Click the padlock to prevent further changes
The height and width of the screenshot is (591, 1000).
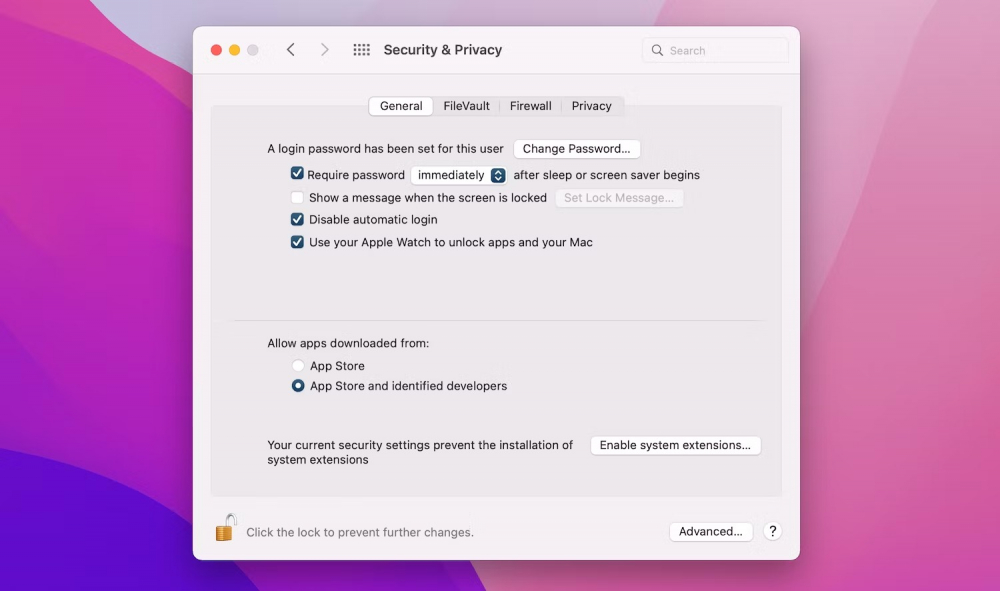[226, 528]
